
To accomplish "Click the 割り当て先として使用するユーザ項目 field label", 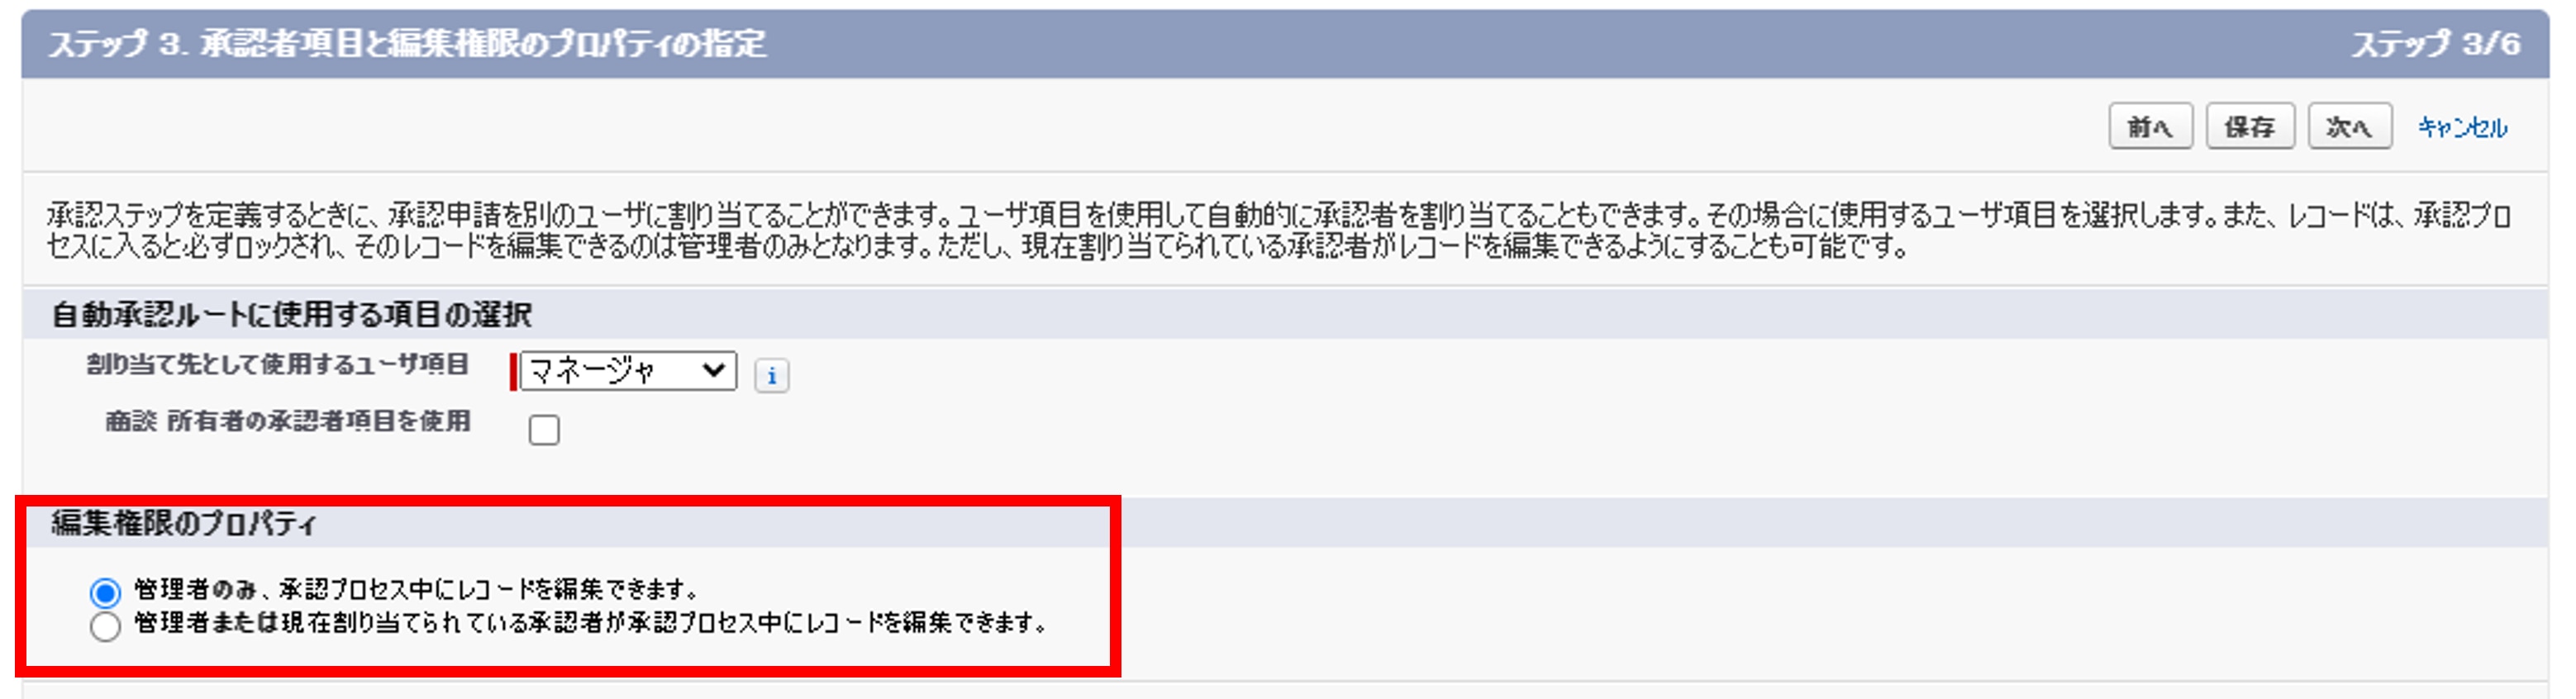I will [x=277, y=365].
